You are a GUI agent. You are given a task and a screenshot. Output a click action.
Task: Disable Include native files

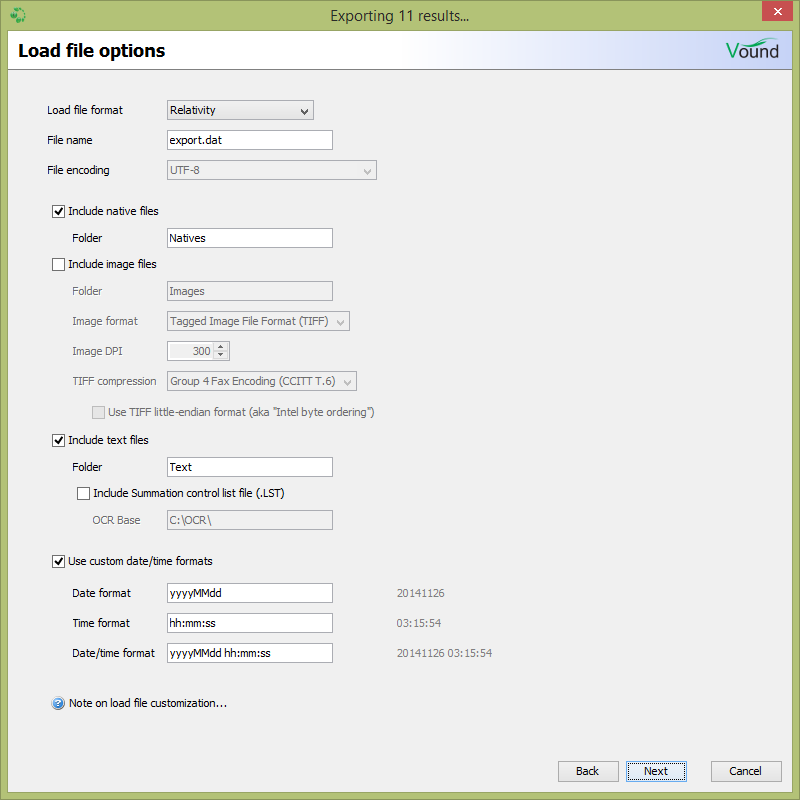click(58, 211)
